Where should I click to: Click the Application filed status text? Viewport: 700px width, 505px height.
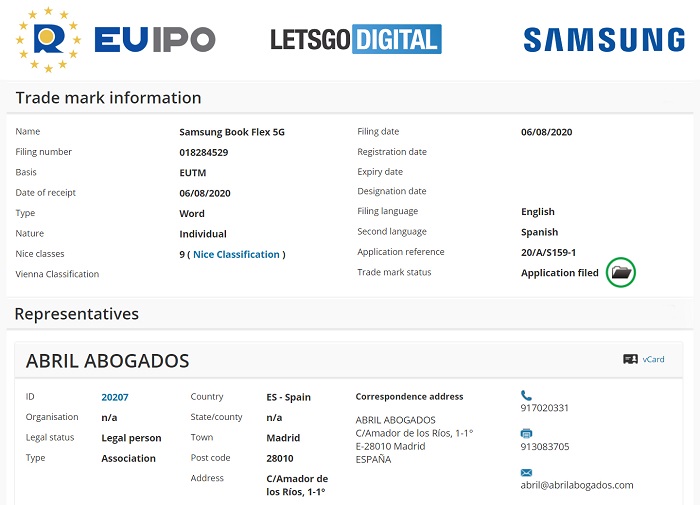click(x=560, y=273)
